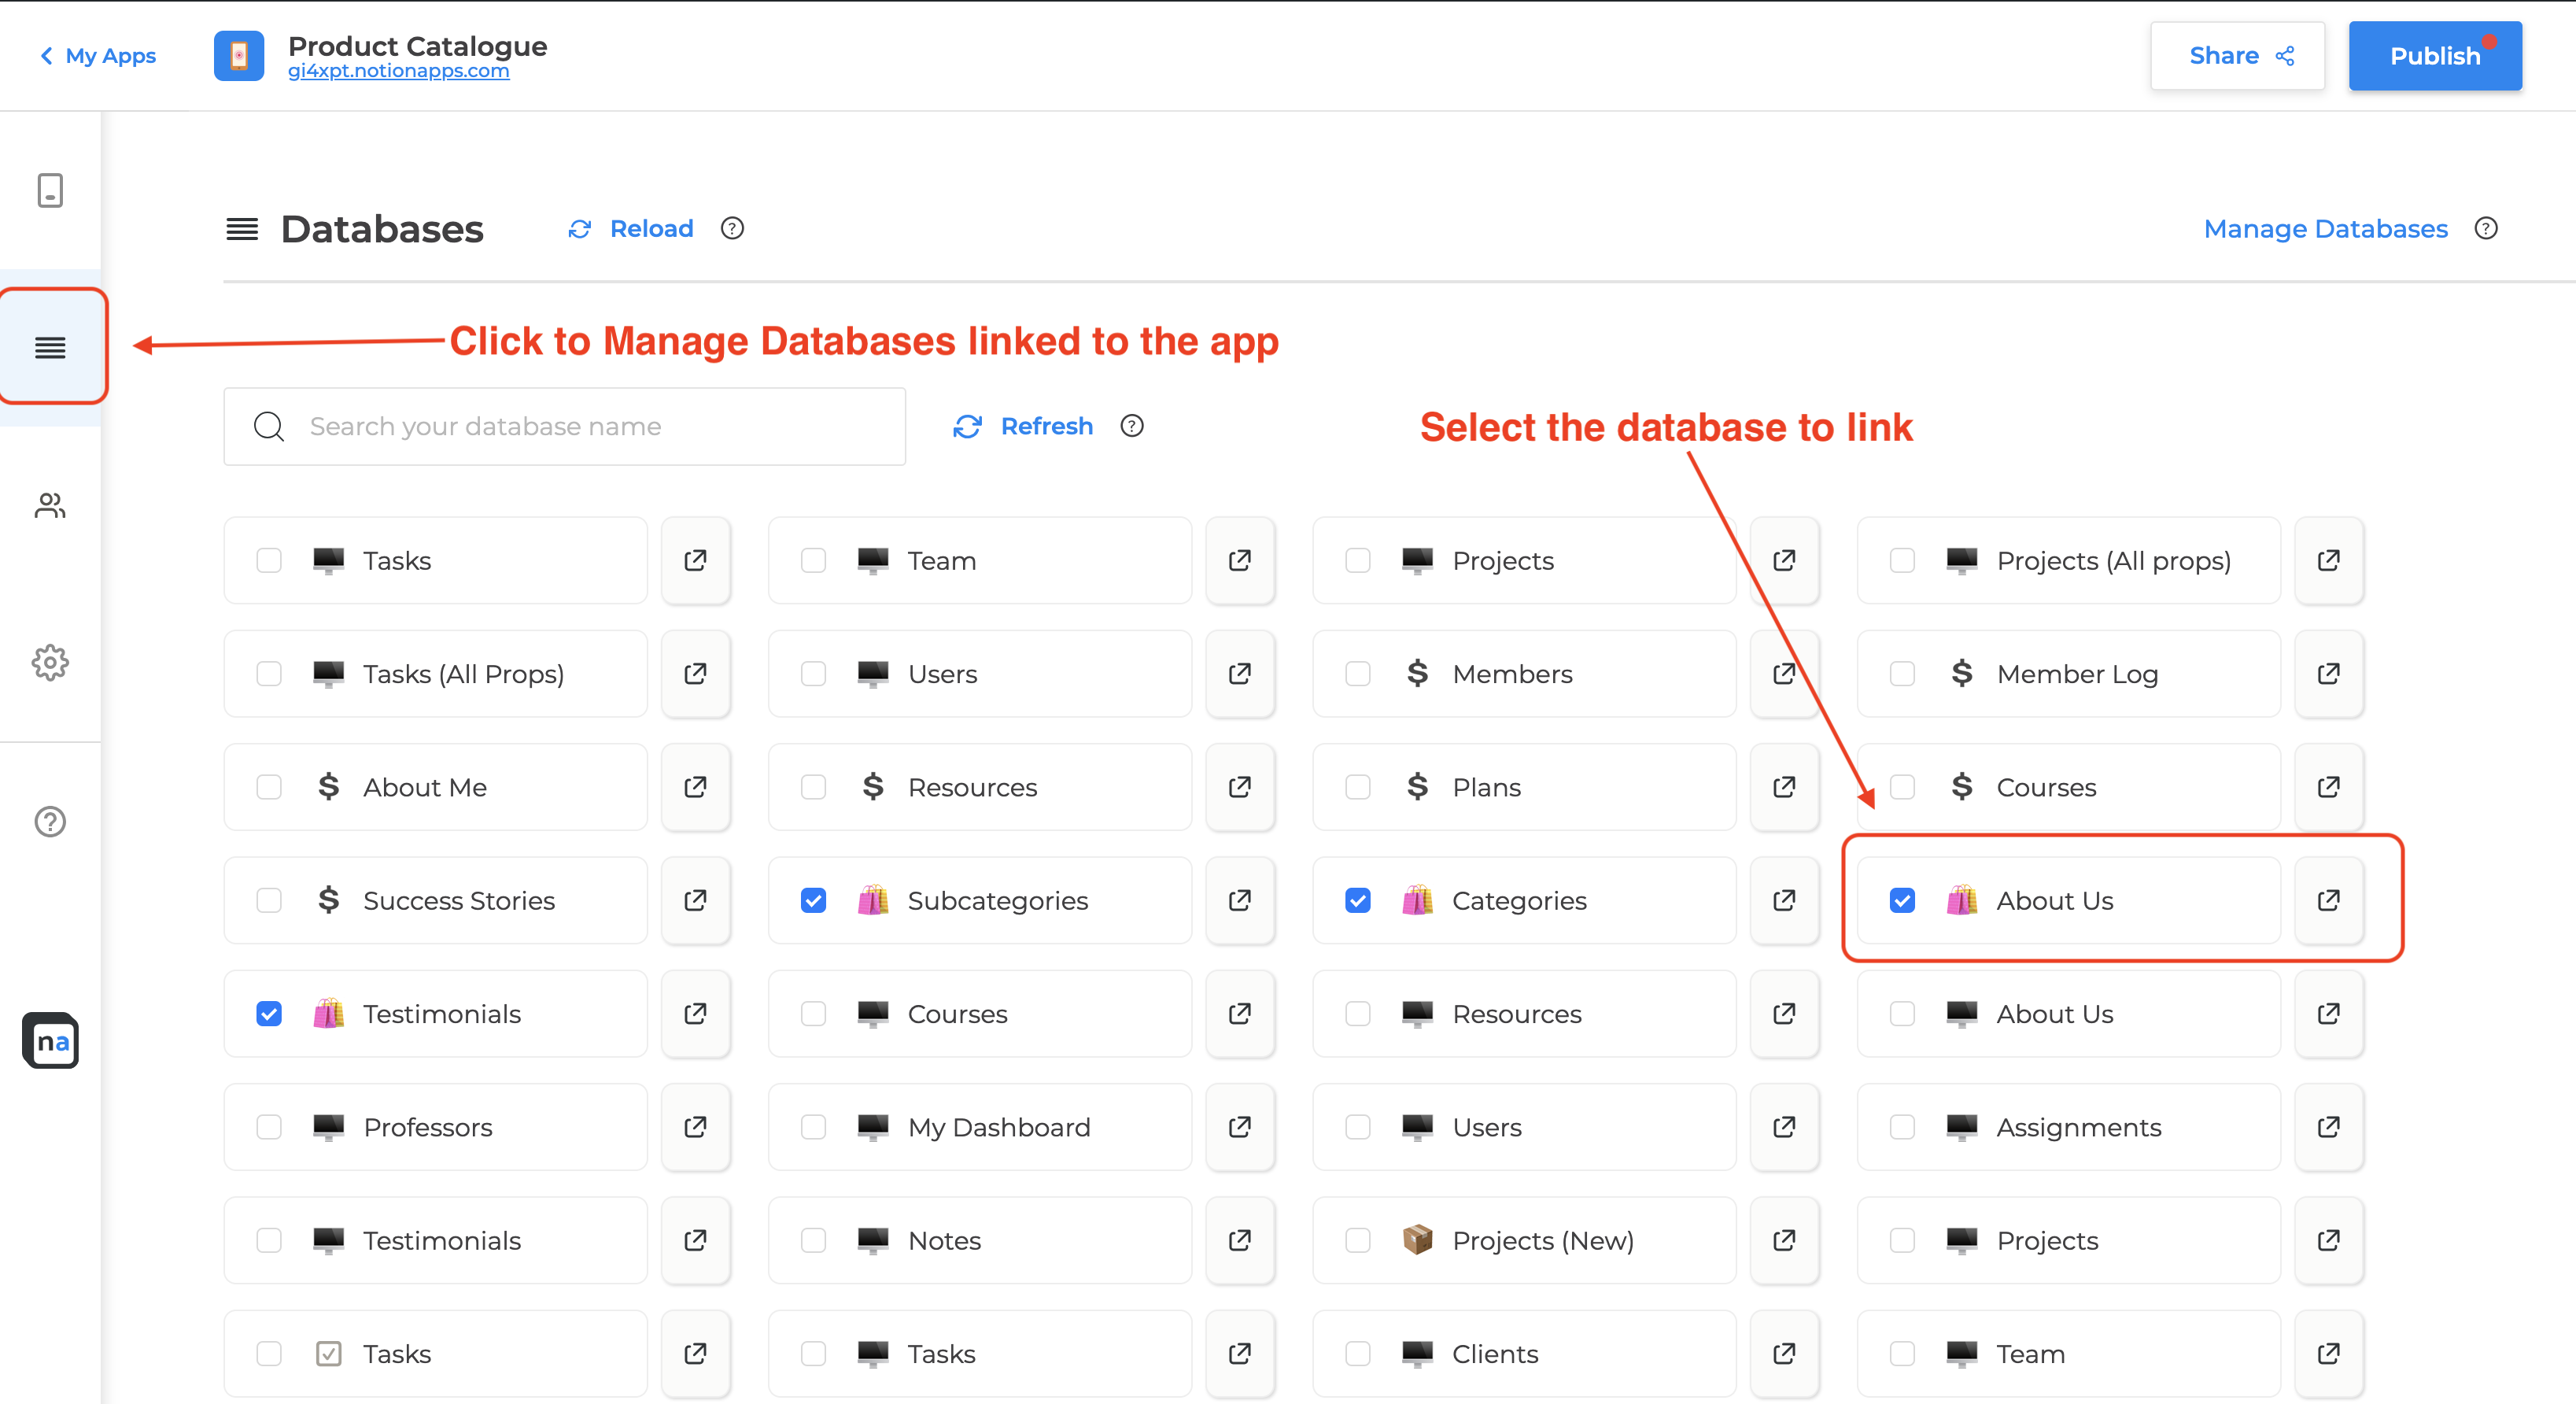Open the Manage Databases link

click(2325, 229)
